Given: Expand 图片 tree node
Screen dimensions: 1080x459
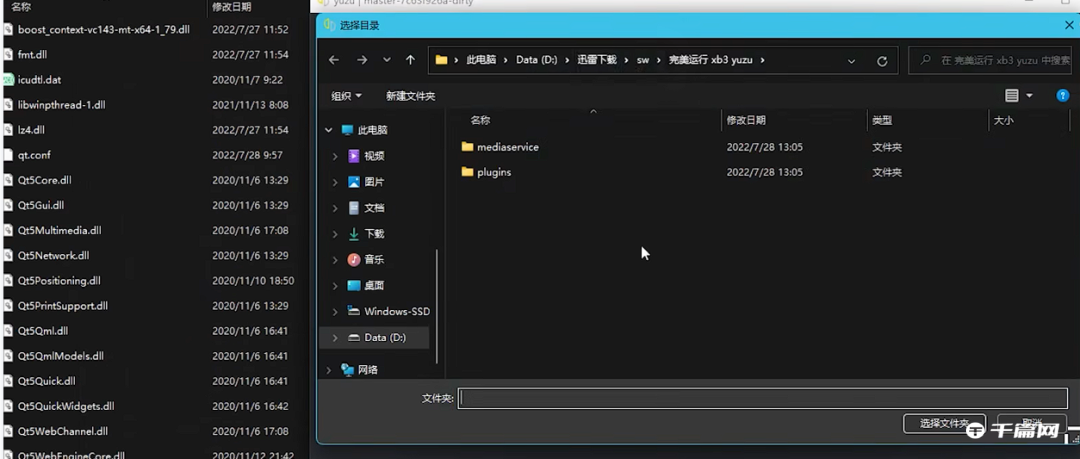Looking at the screenshot, I should point(335,183).
